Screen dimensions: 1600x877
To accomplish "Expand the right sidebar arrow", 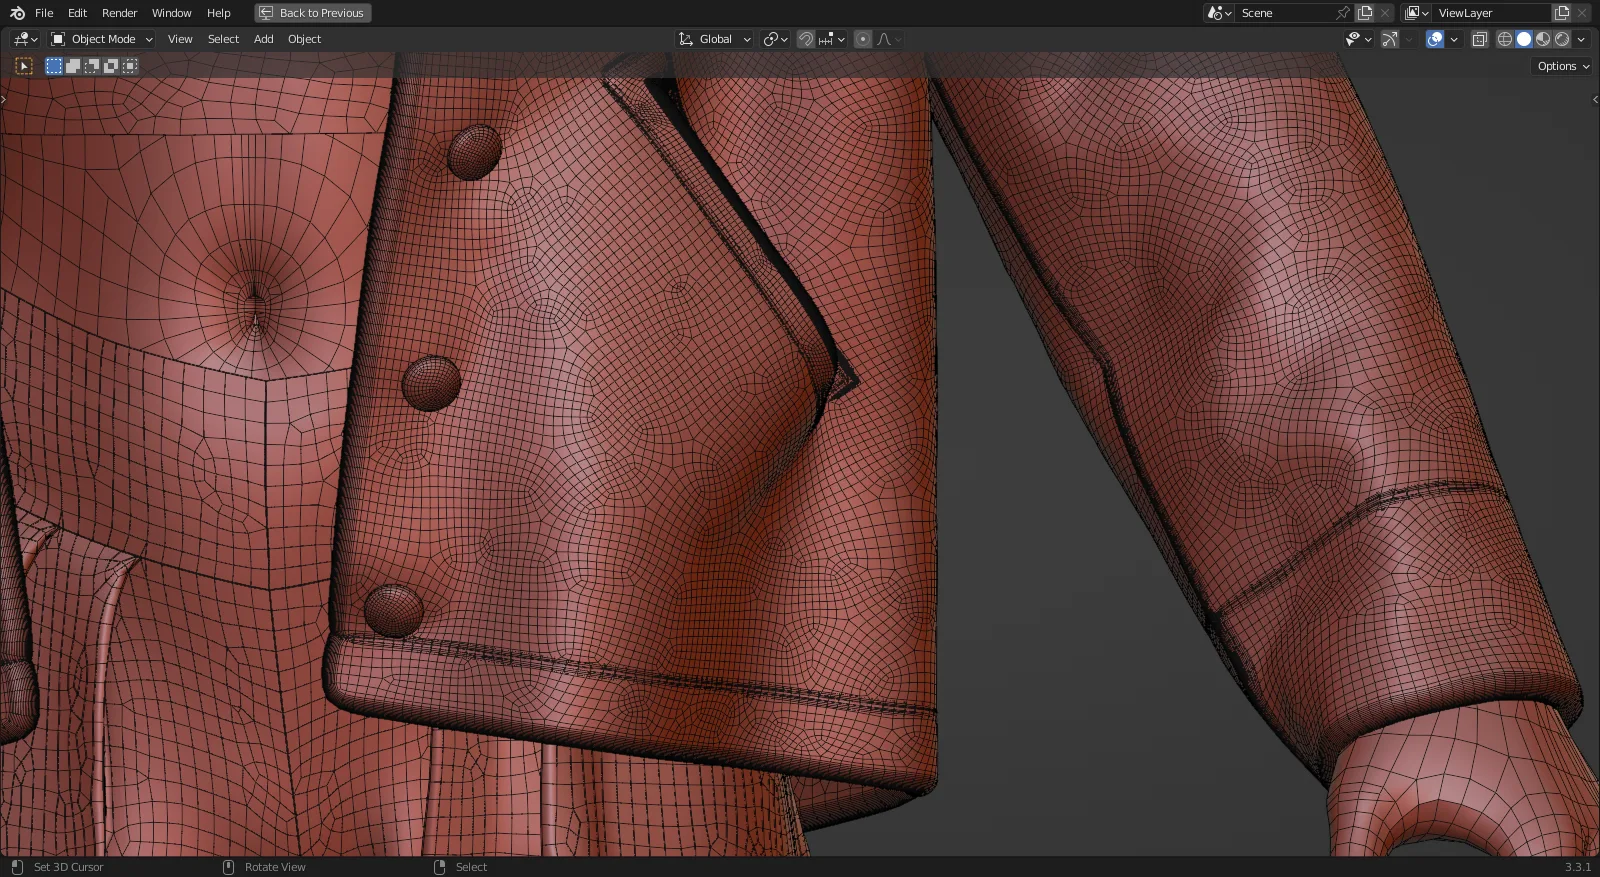I will 1595,99.
